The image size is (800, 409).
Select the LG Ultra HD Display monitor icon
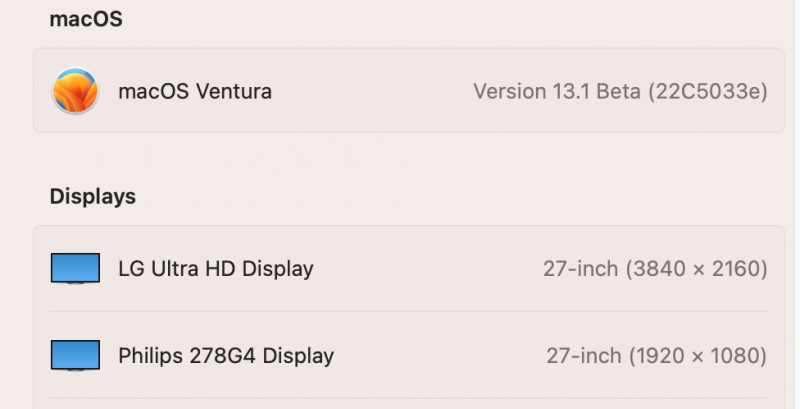75,268
